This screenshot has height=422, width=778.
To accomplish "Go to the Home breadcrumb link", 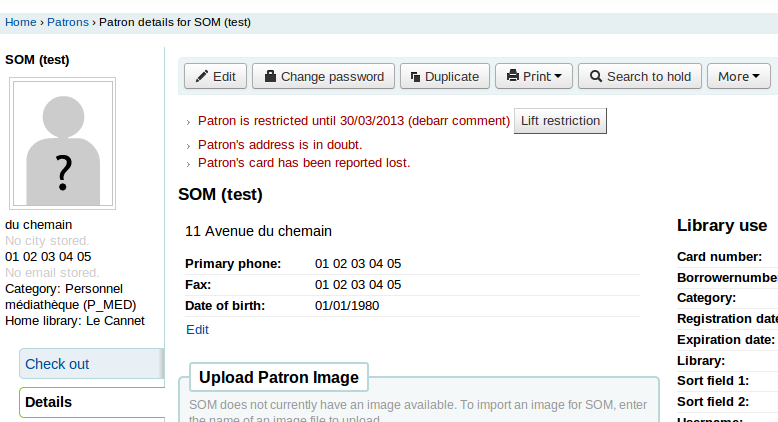I will pyautogui.click(x=21, y=21).
